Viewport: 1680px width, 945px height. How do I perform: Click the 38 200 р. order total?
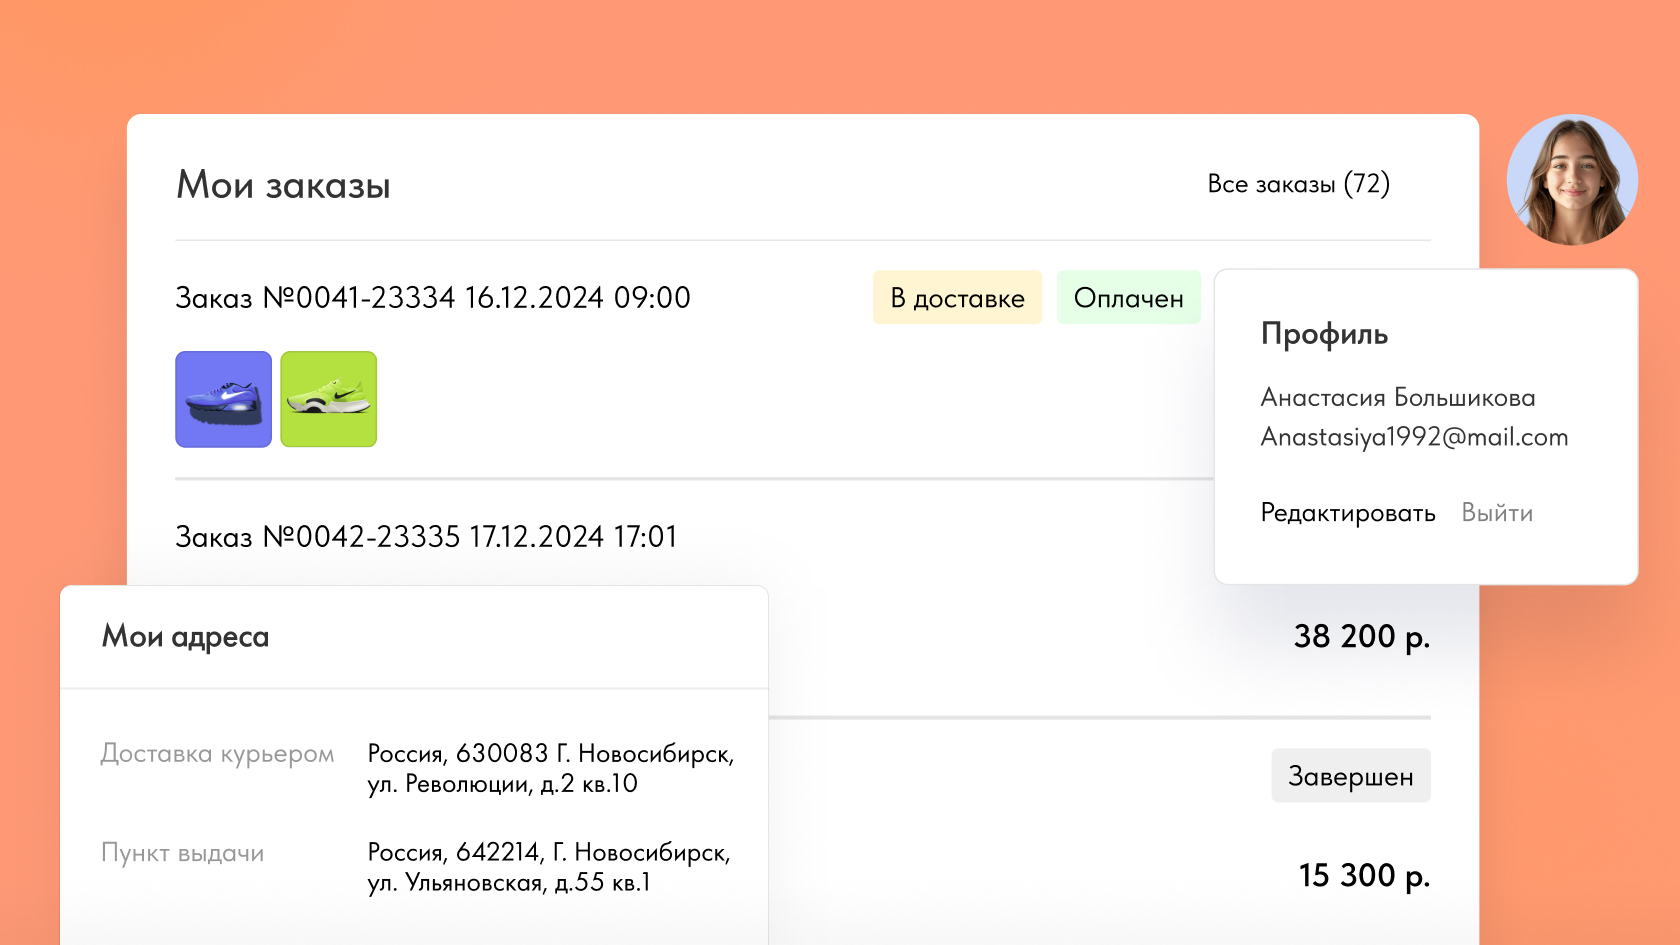click(x=1361, y=637)
